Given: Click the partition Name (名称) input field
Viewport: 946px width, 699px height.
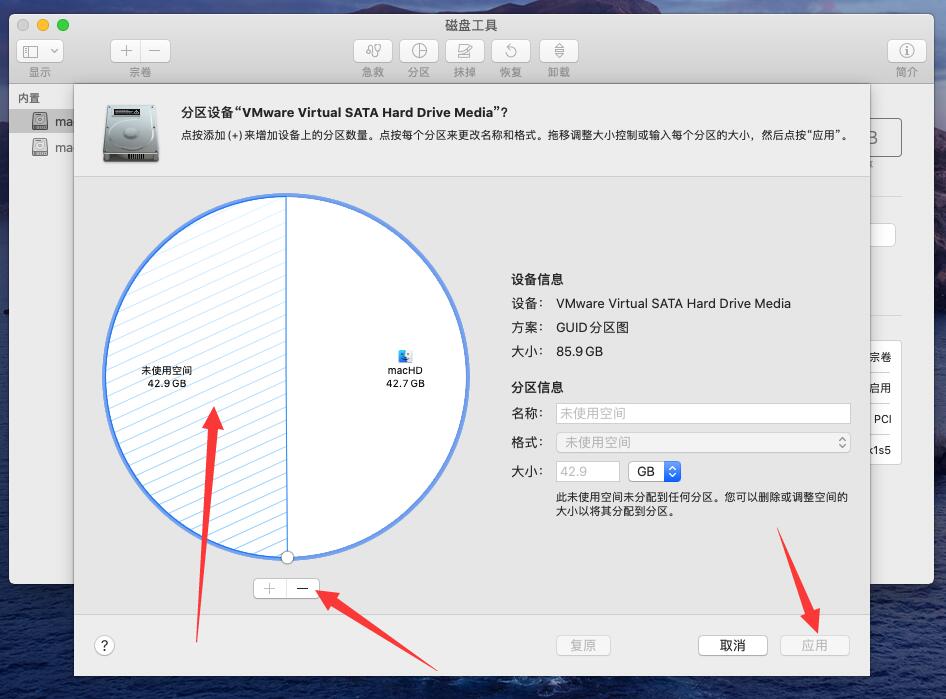Looking at the screenshot, I should click(703, 413).
